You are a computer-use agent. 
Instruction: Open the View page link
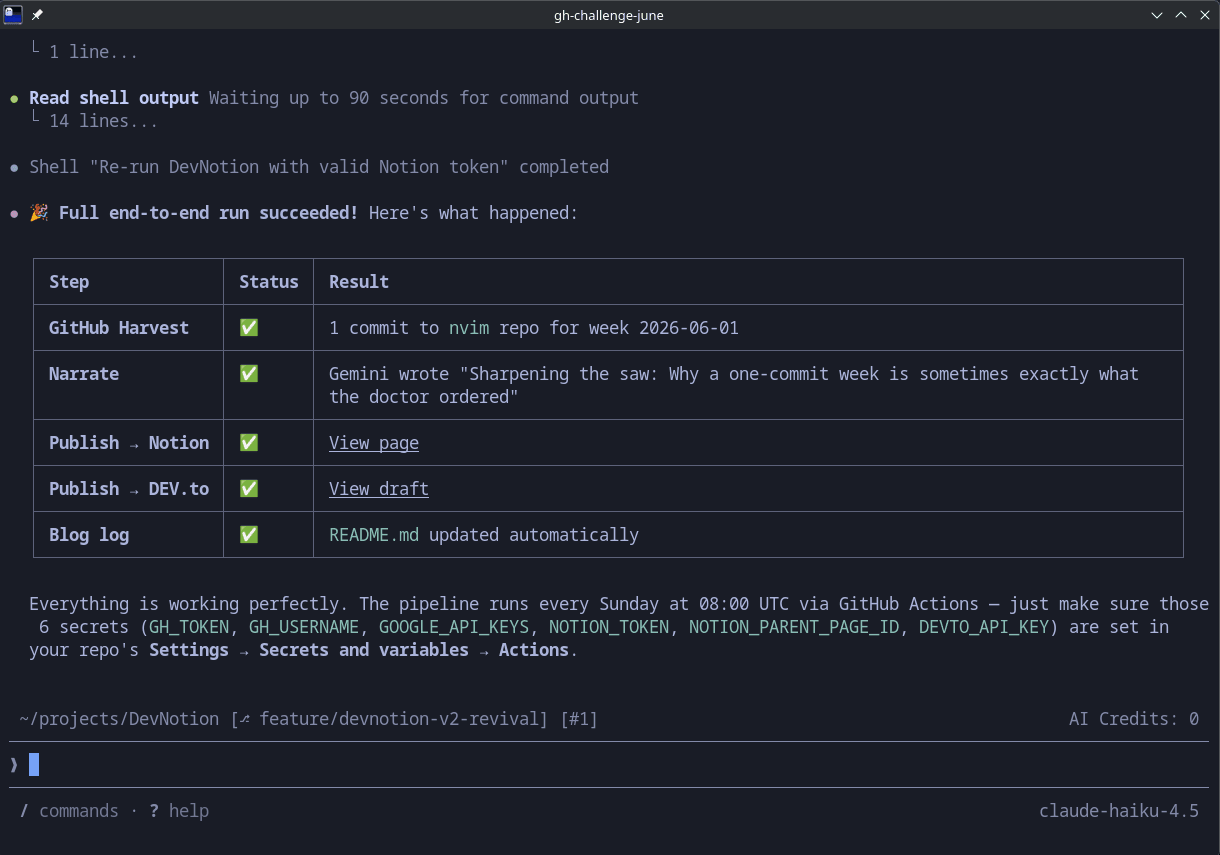click(x=374, y=443)
